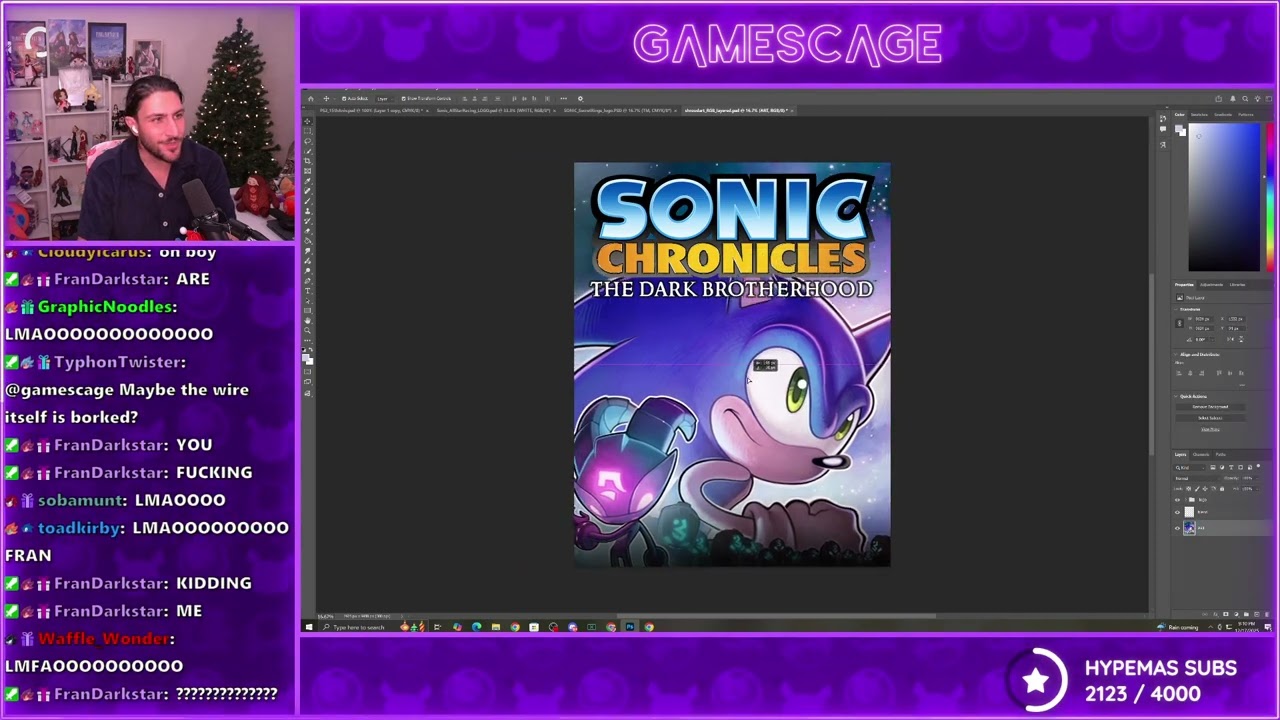1280x720 pixels.
Task: Hide the logo group layer
Action: point(1177,499)
